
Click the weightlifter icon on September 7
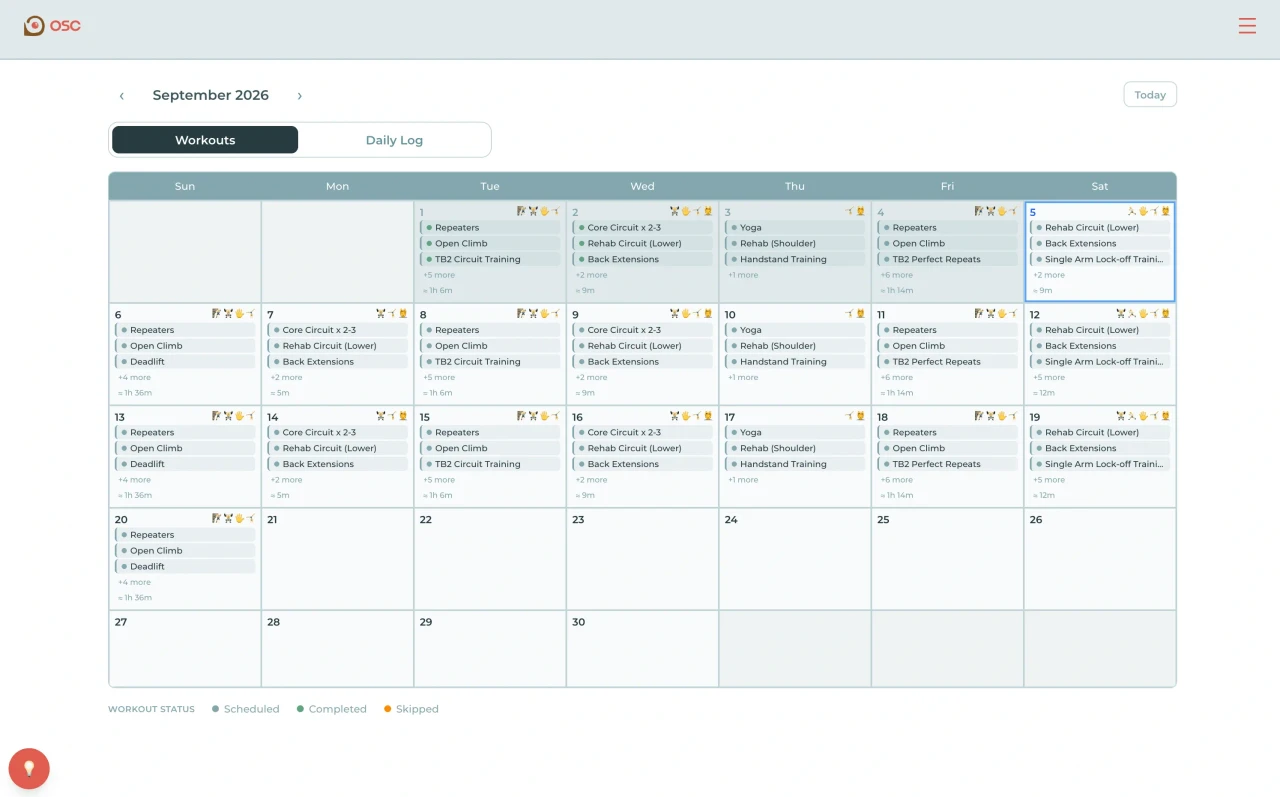380,314
